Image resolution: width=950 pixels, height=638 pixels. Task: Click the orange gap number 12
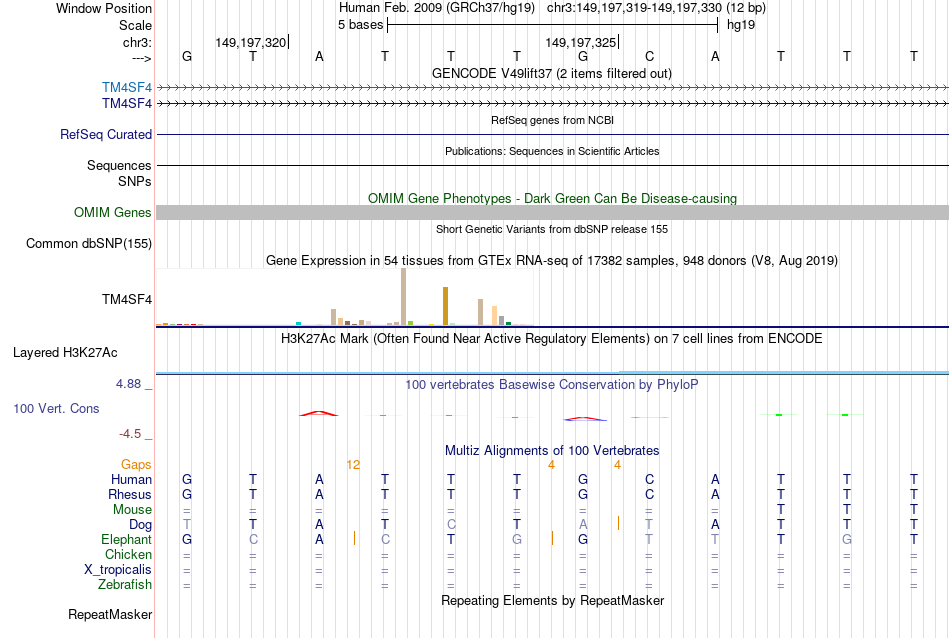pos(353,465)
